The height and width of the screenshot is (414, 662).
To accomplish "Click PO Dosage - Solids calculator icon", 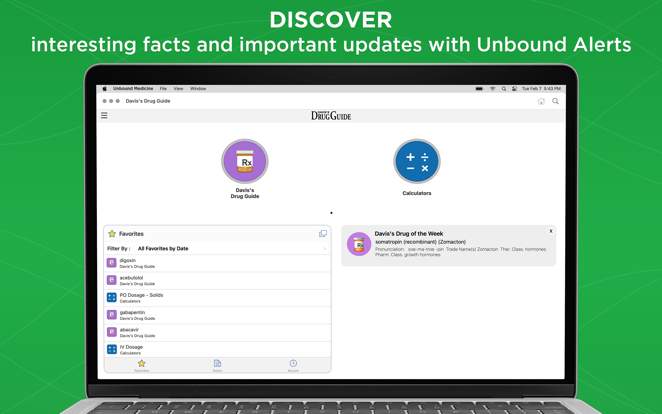I will (111, 298).
